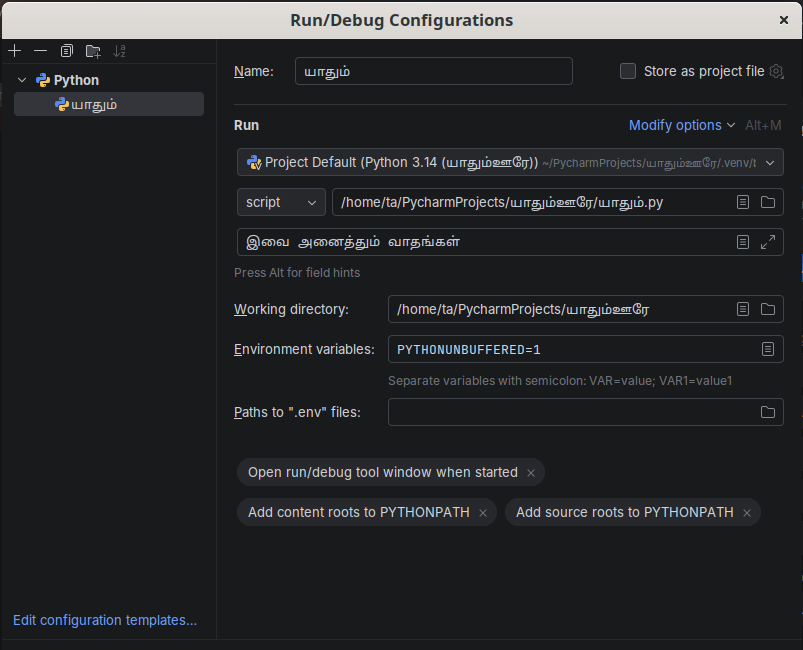803x650 pixels.
Task: Add a new configuration with the plus icon
Action: [x=15, y=51]
